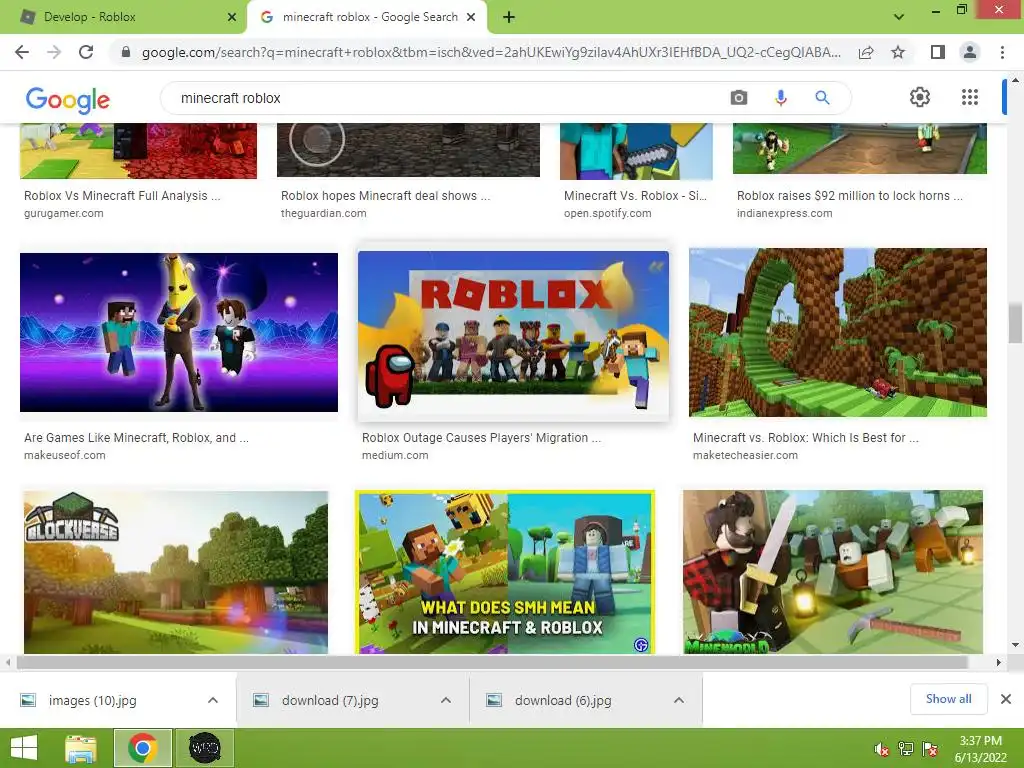Open the What Does SMH Mean image
The height and width of the screenshot is (768, 1024).
coord(505,572)
